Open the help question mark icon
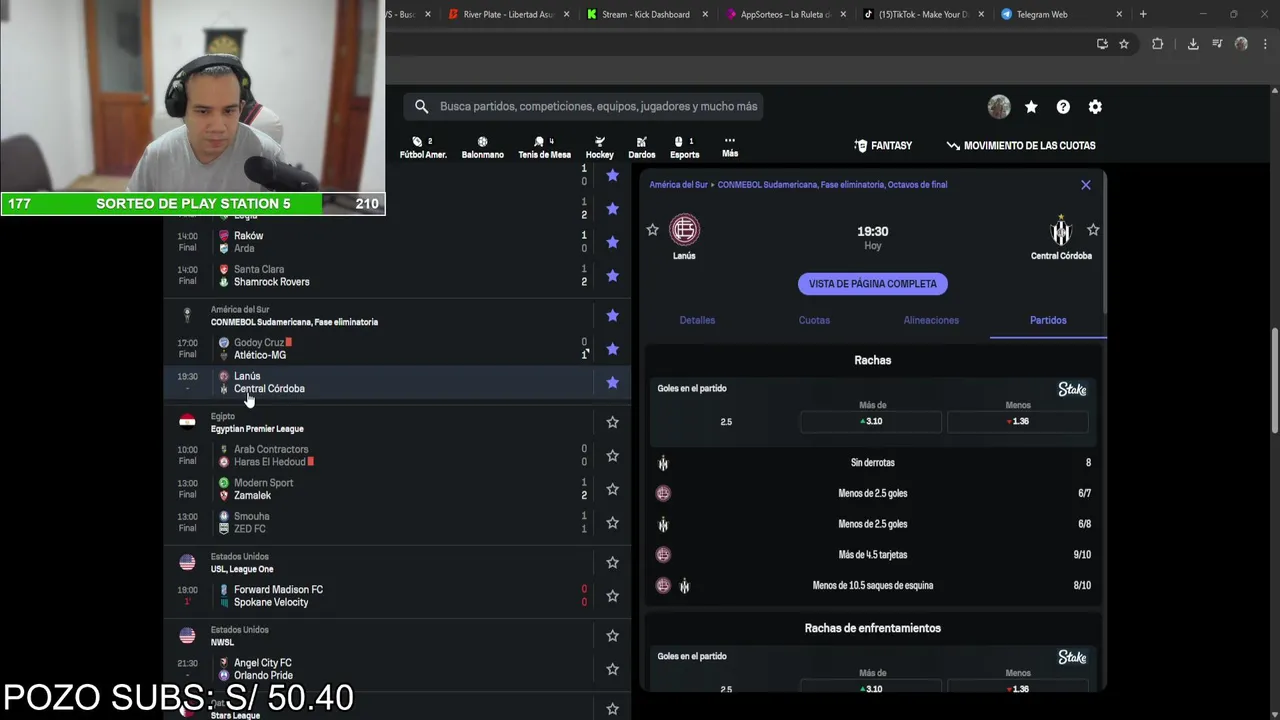The height and width of the screenshot is (720, 1280). 1063,106
